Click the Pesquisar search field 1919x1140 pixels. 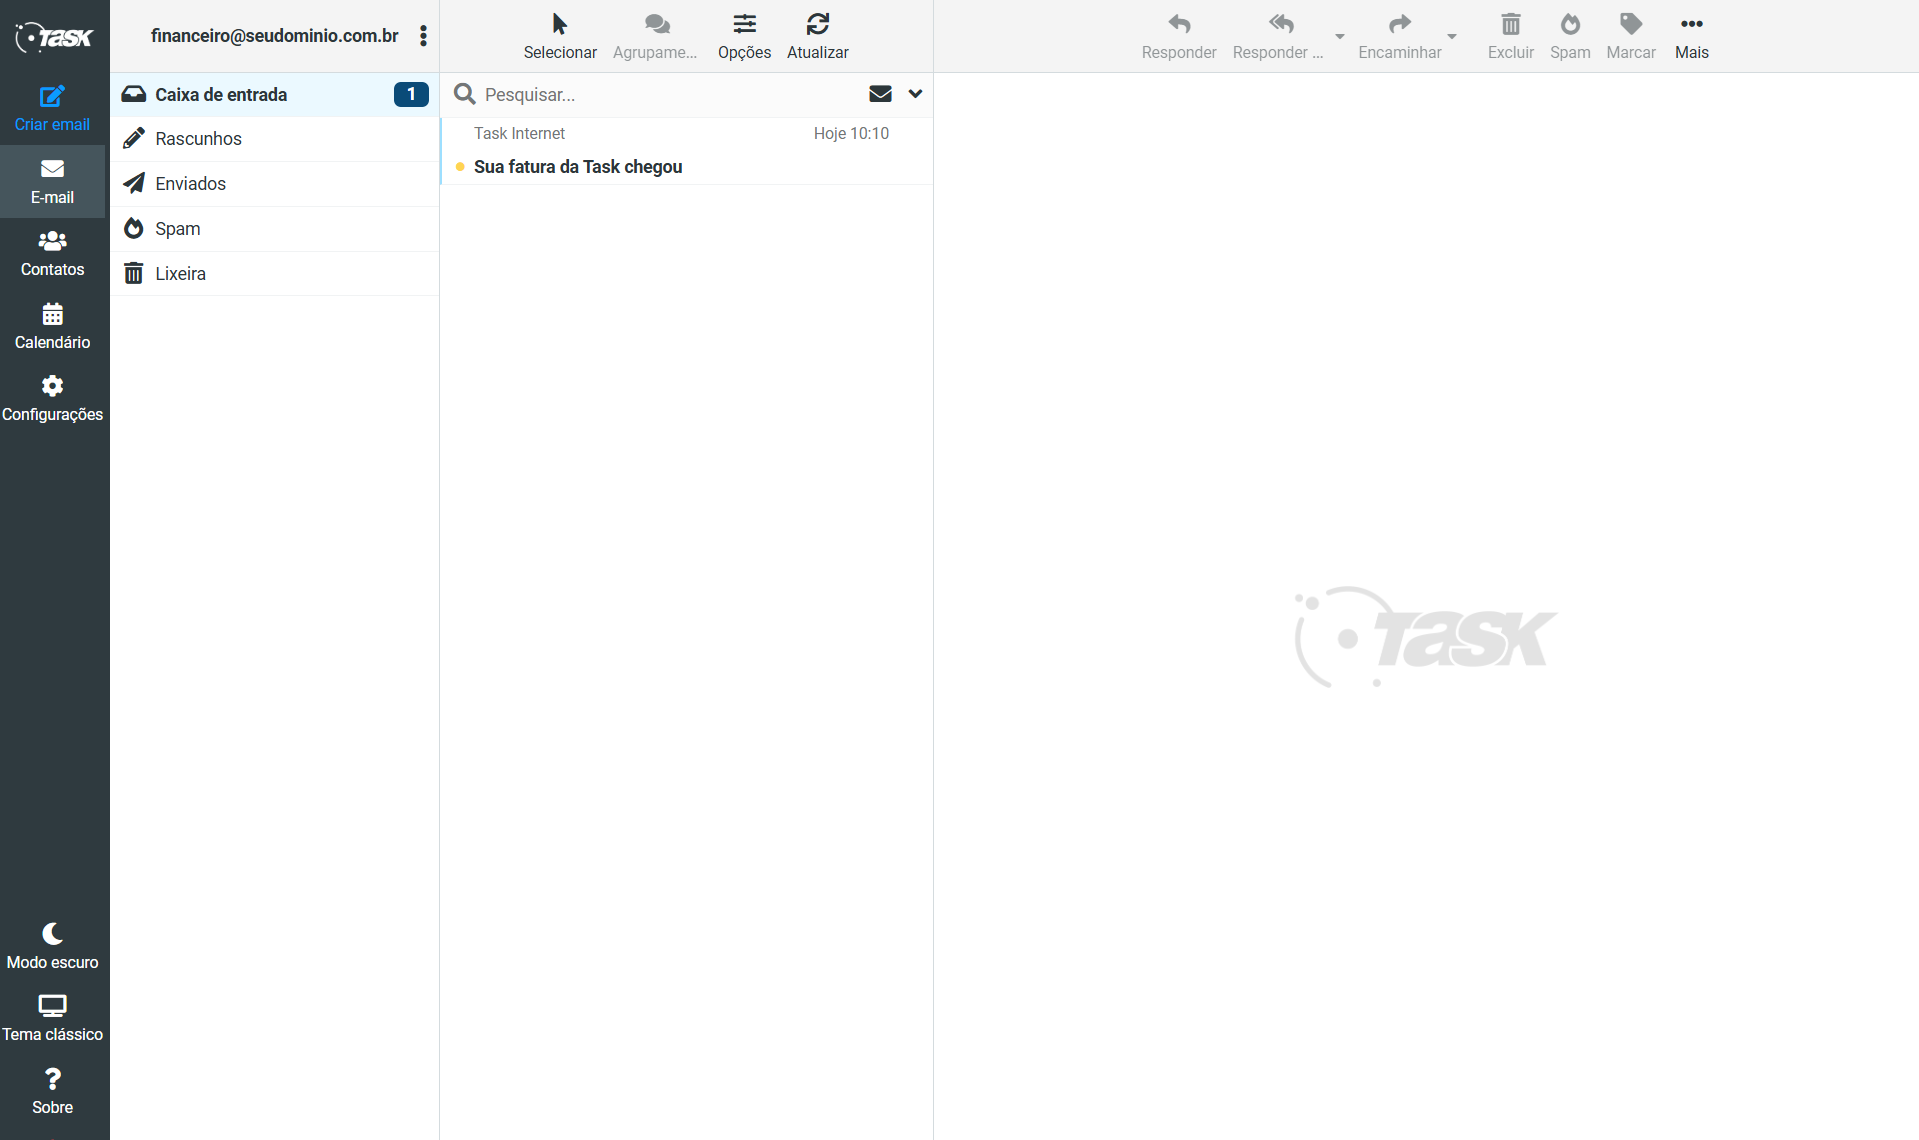(660, 95)
